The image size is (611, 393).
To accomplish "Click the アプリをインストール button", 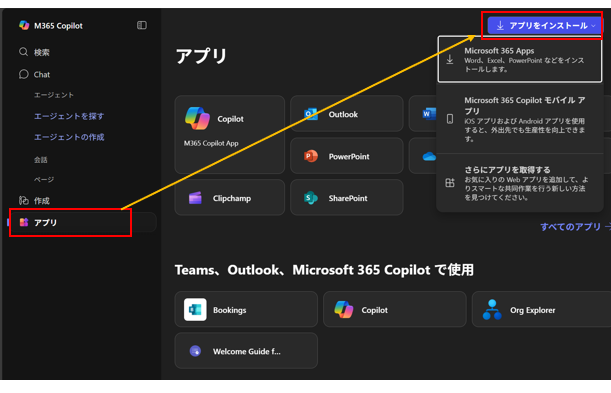I will (544, 26).
